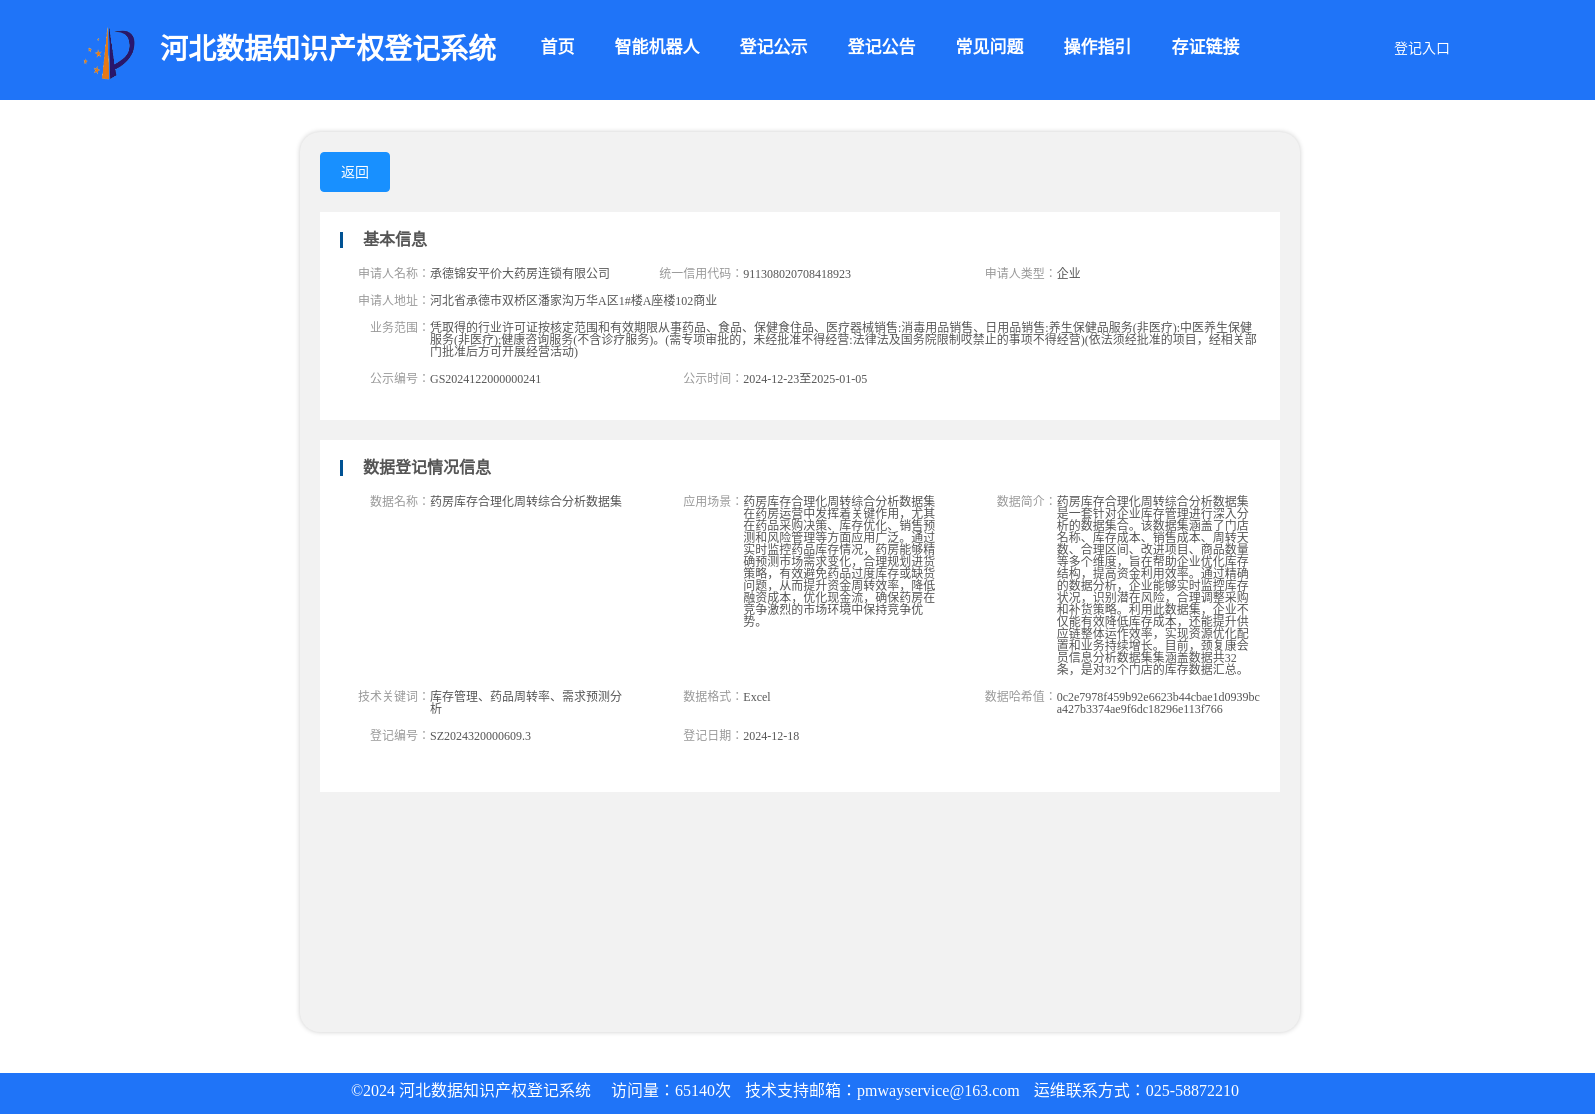Go to 登记公告 page
The height and width of the screenshot is (1114, 1595).
[881, 47]
